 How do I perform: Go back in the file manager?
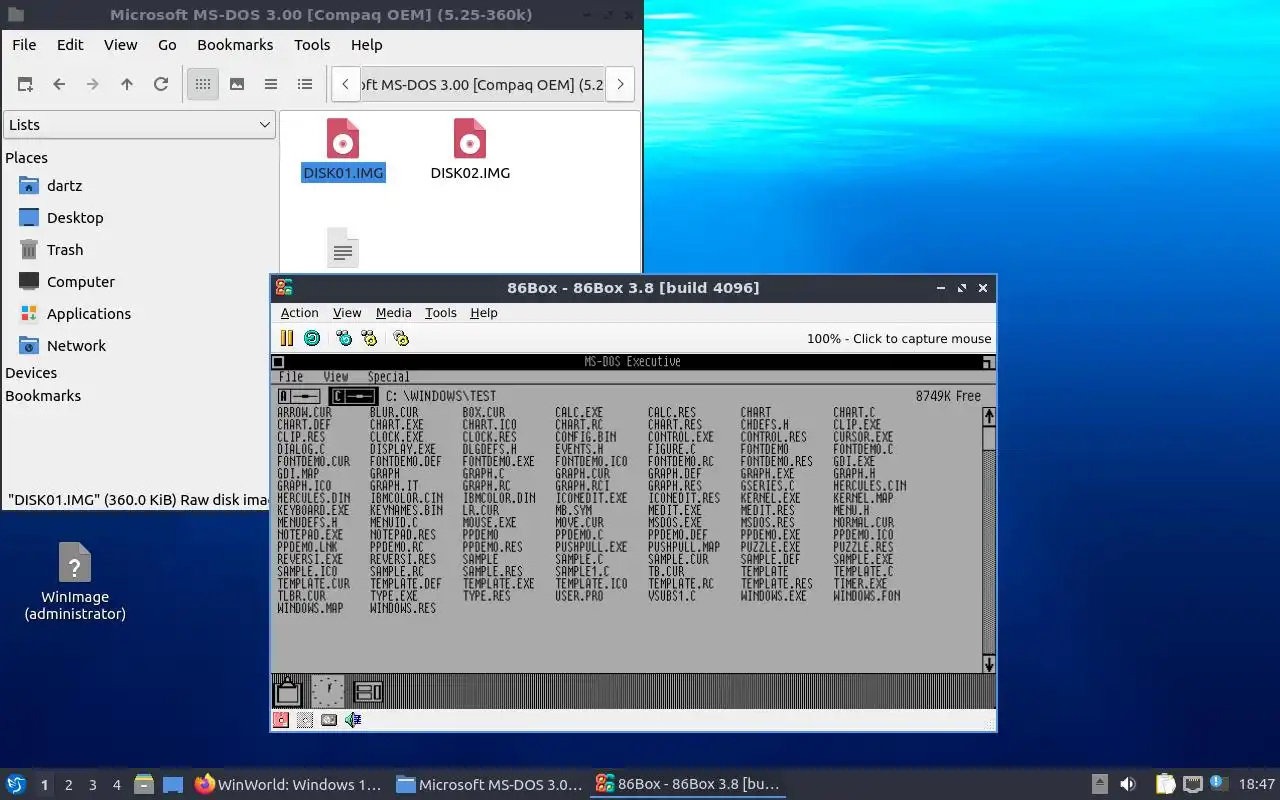tap(59, 84)
